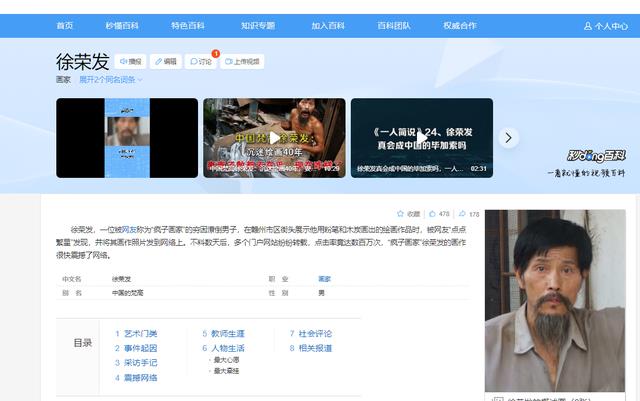Open the 加入百科 navigation item

tap(328, 26)
